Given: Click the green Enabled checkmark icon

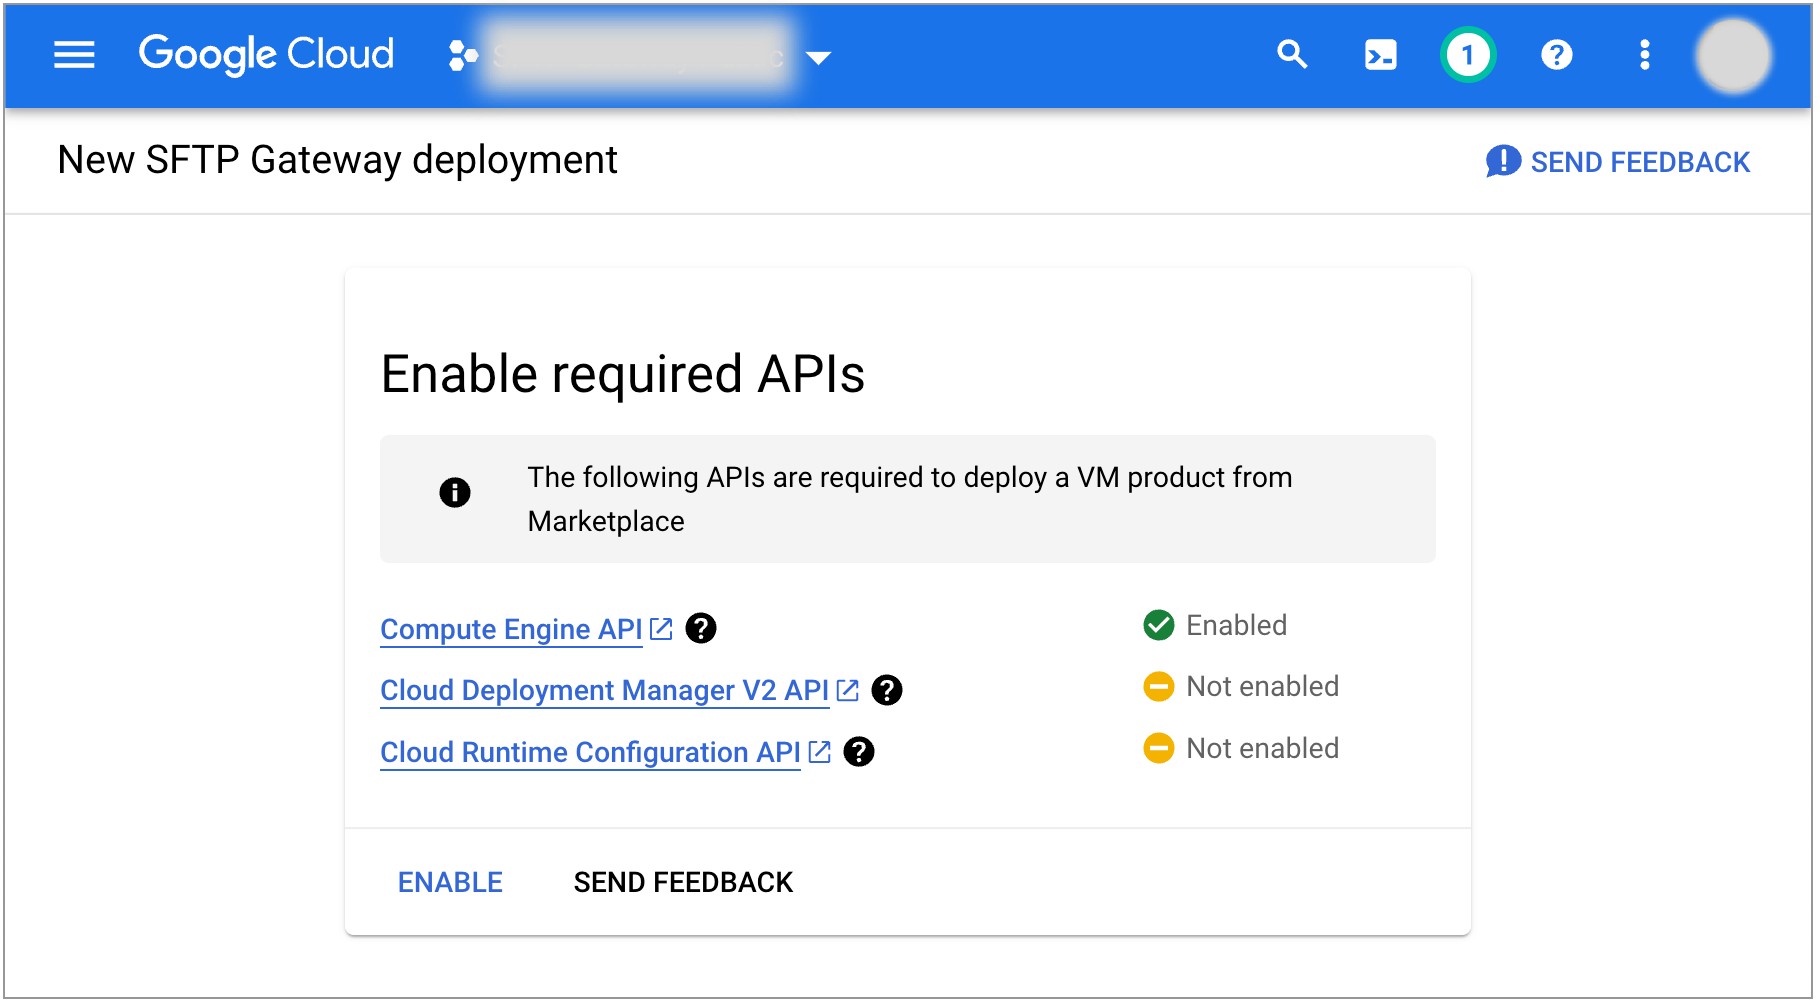Looking at the screenshot, I should coord(1158,625).
